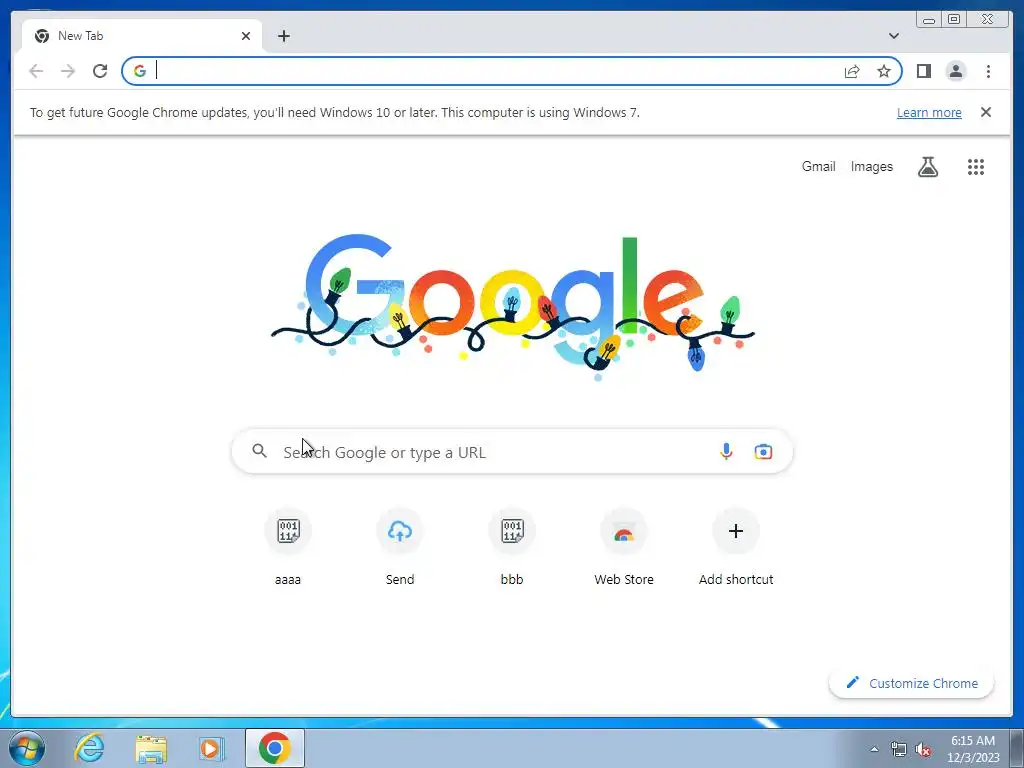The height and width of the screenshot is (768, 1024).
Task: Launch Internet Explorer from taskbar
Action: pos(89,748)
